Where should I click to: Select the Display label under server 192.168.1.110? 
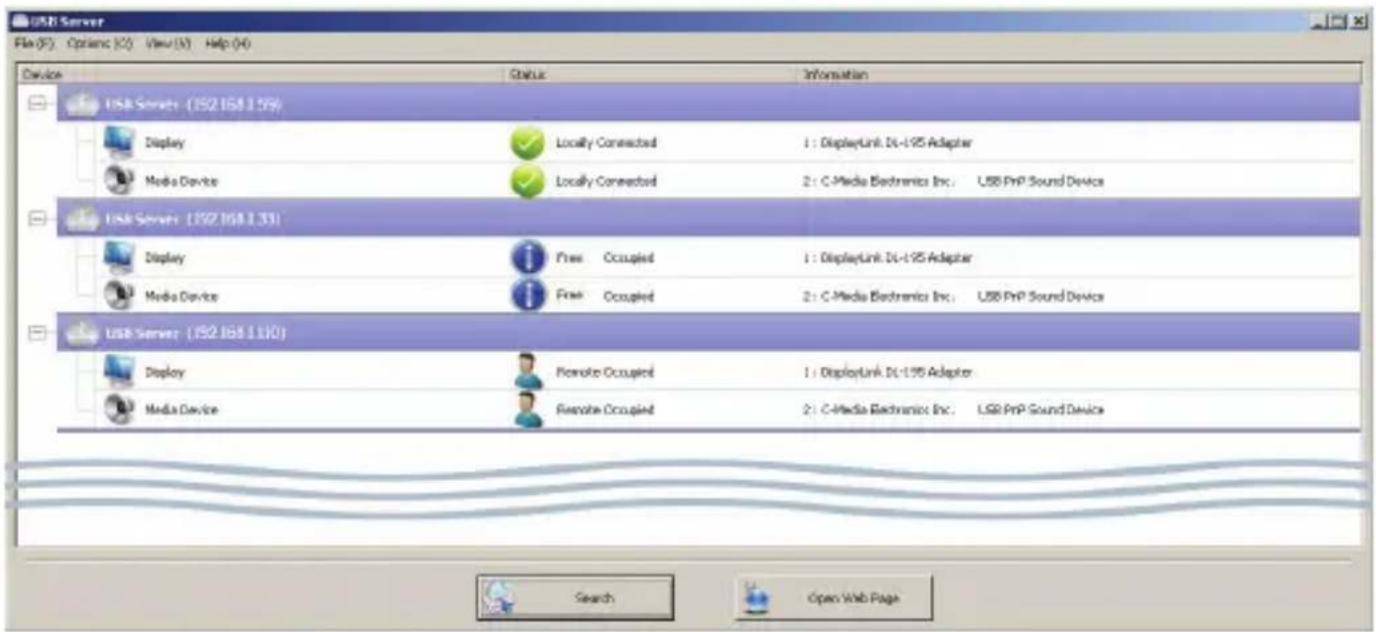click(x=165, y=372)
